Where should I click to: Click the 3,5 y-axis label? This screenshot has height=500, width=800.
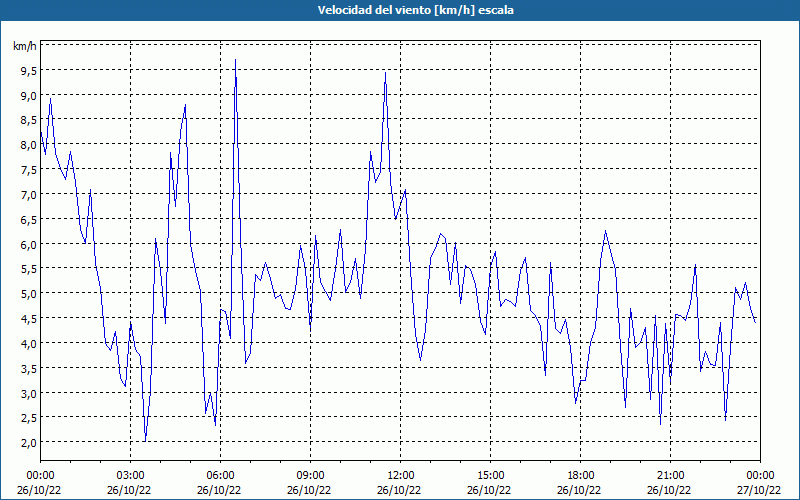(x=28, y=368)
